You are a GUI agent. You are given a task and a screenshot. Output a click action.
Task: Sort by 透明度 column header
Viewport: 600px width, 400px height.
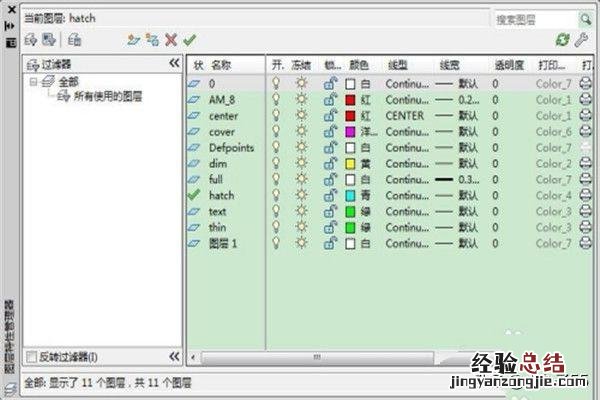point(509,65)
